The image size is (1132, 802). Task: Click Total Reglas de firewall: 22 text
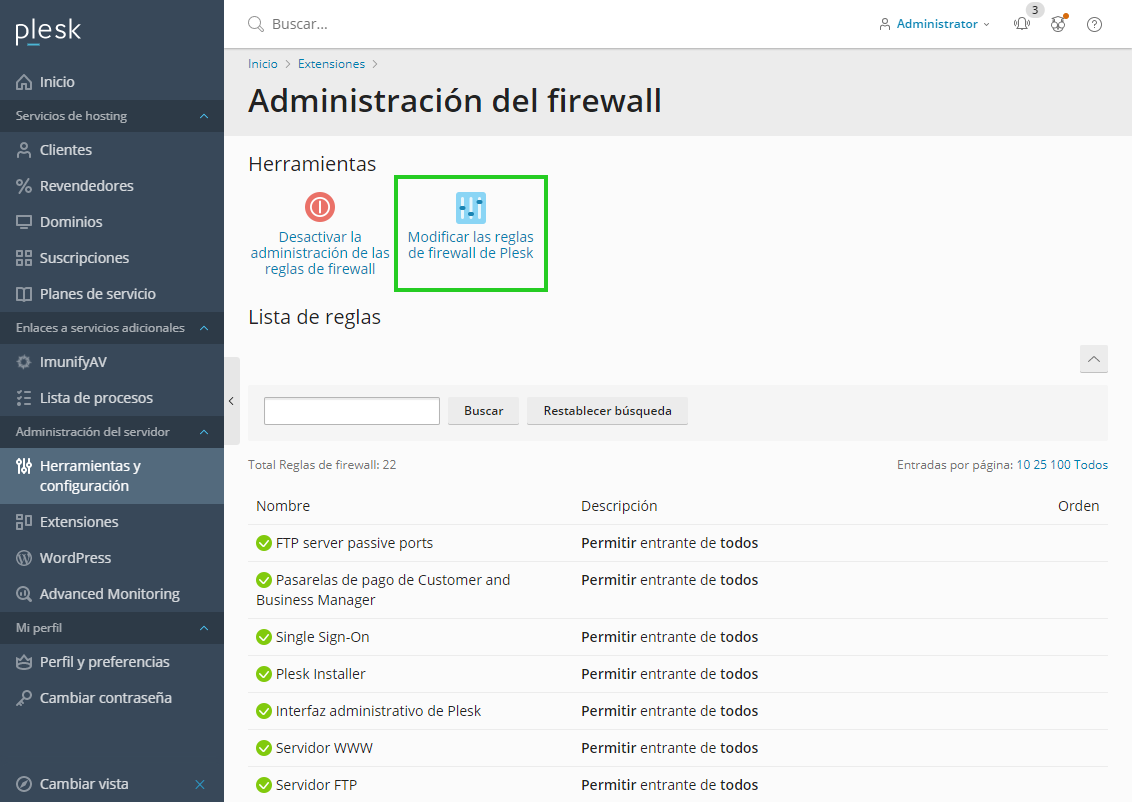(x=322, y=466)
